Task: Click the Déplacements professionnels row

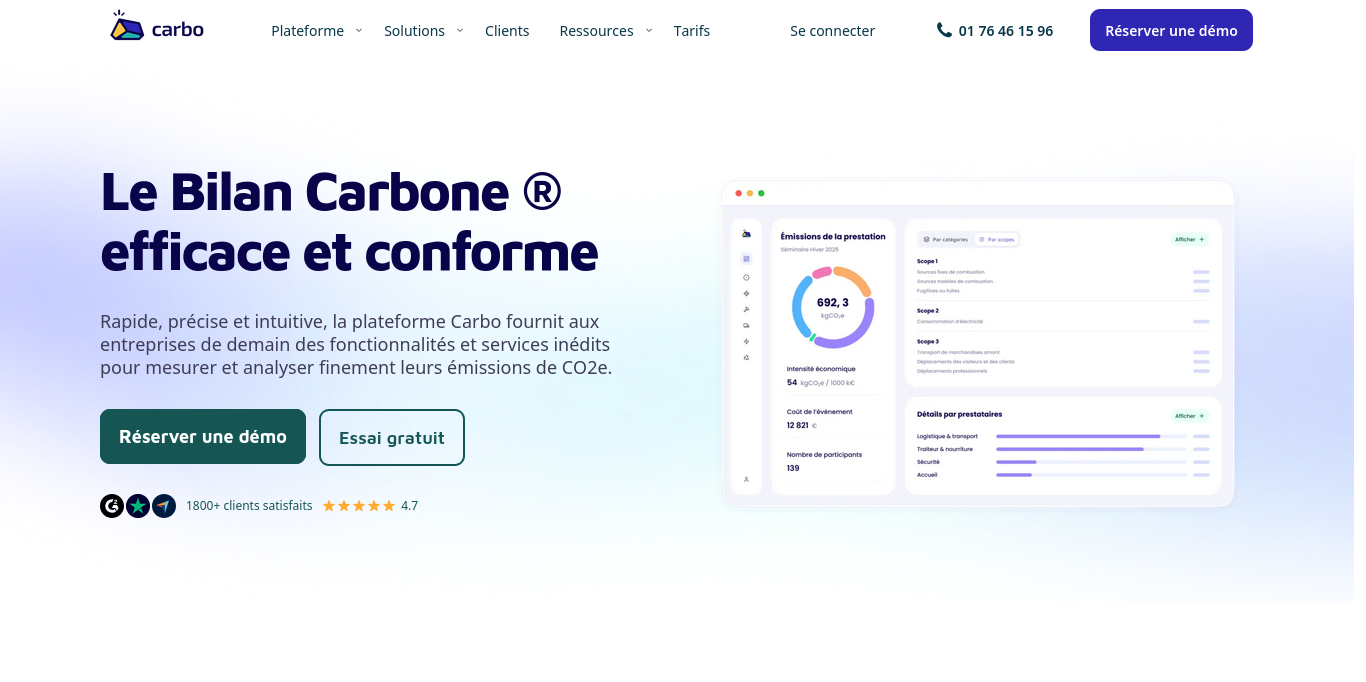Action: pyautogui.click(x=1063, y=371)
